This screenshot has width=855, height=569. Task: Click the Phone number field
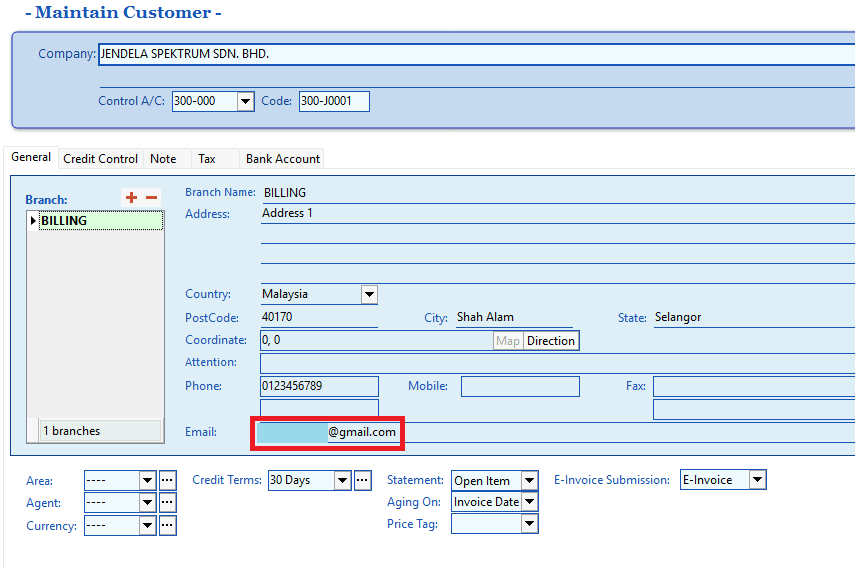[319, 386]
